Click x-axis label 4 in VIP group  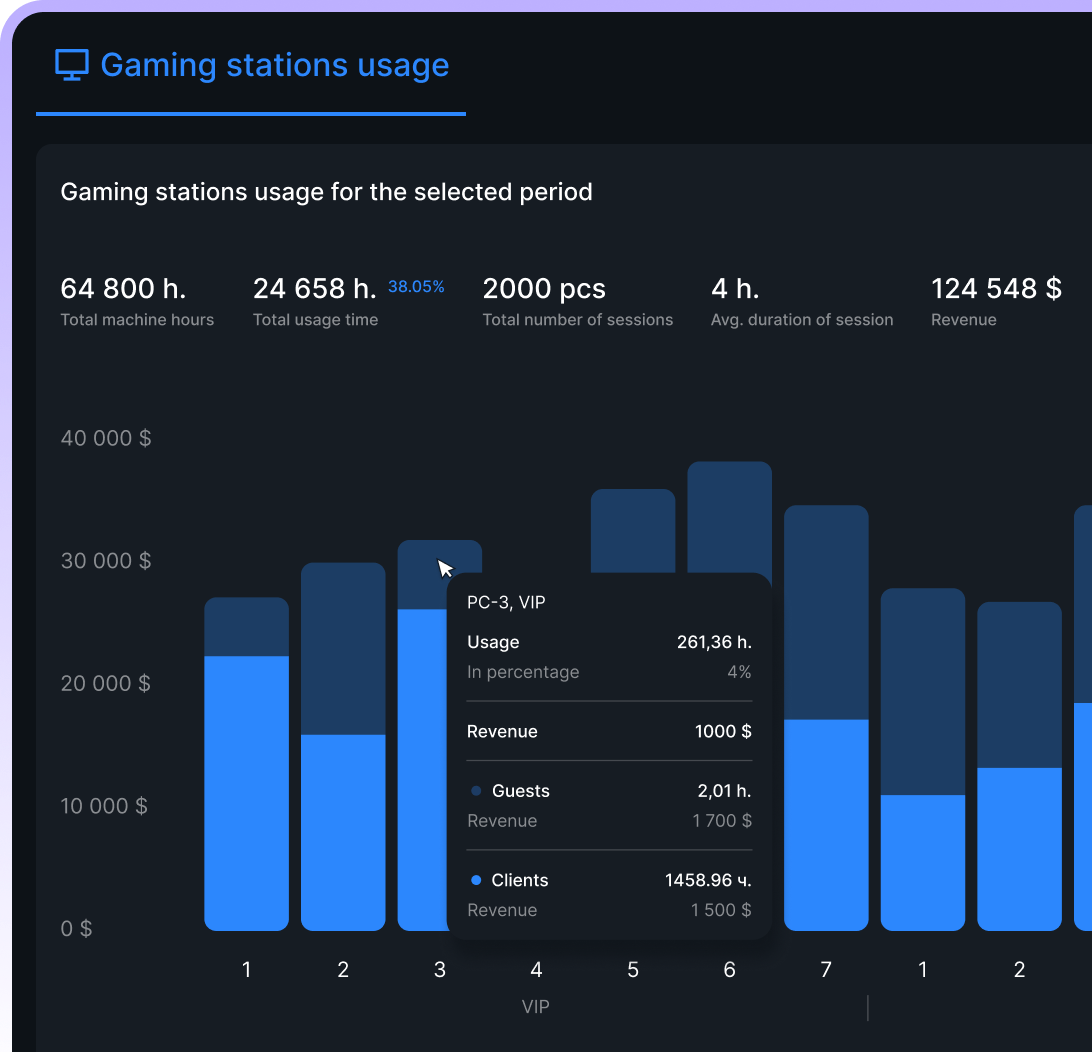click(x=536, y=970)
